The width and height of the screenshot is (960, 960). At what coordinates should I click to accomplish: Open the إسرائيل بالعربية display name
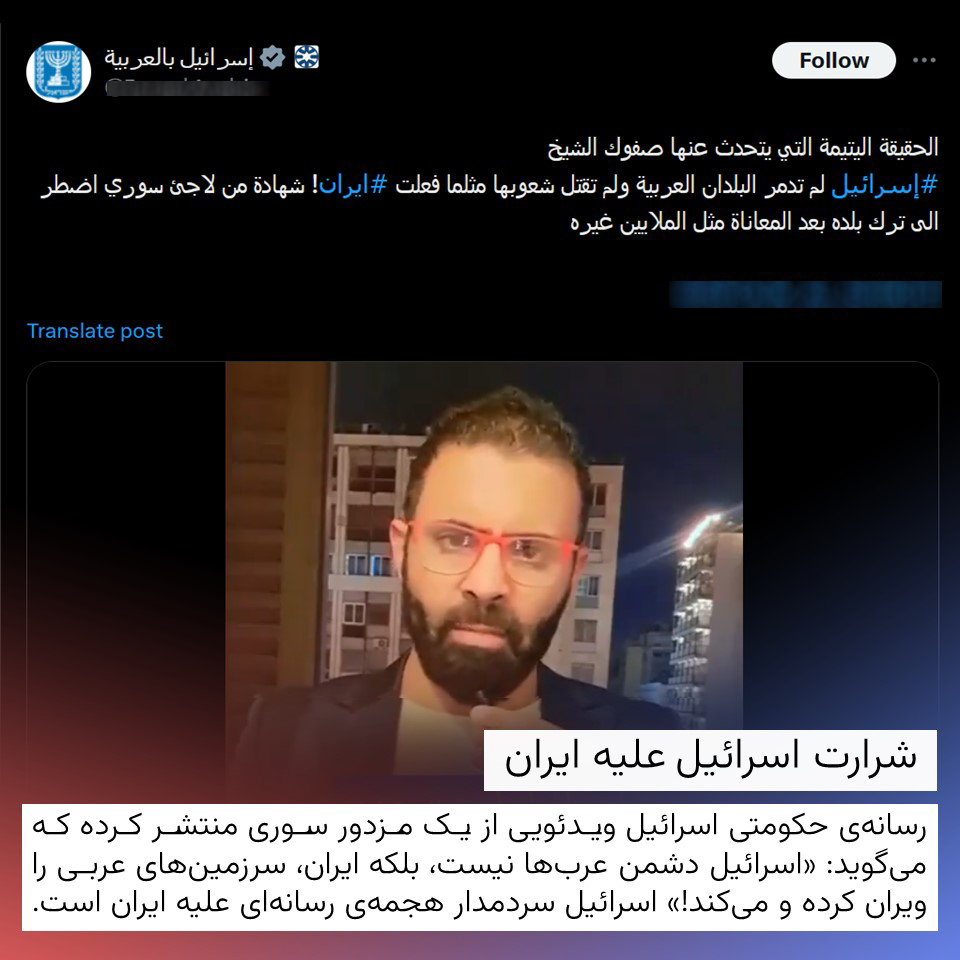tap(179, 58)
